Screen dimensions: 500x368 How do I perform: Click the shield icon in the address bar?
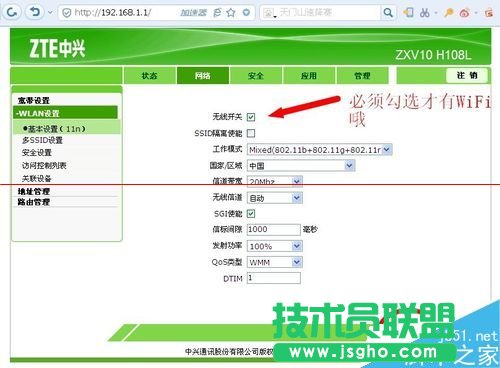67,13
